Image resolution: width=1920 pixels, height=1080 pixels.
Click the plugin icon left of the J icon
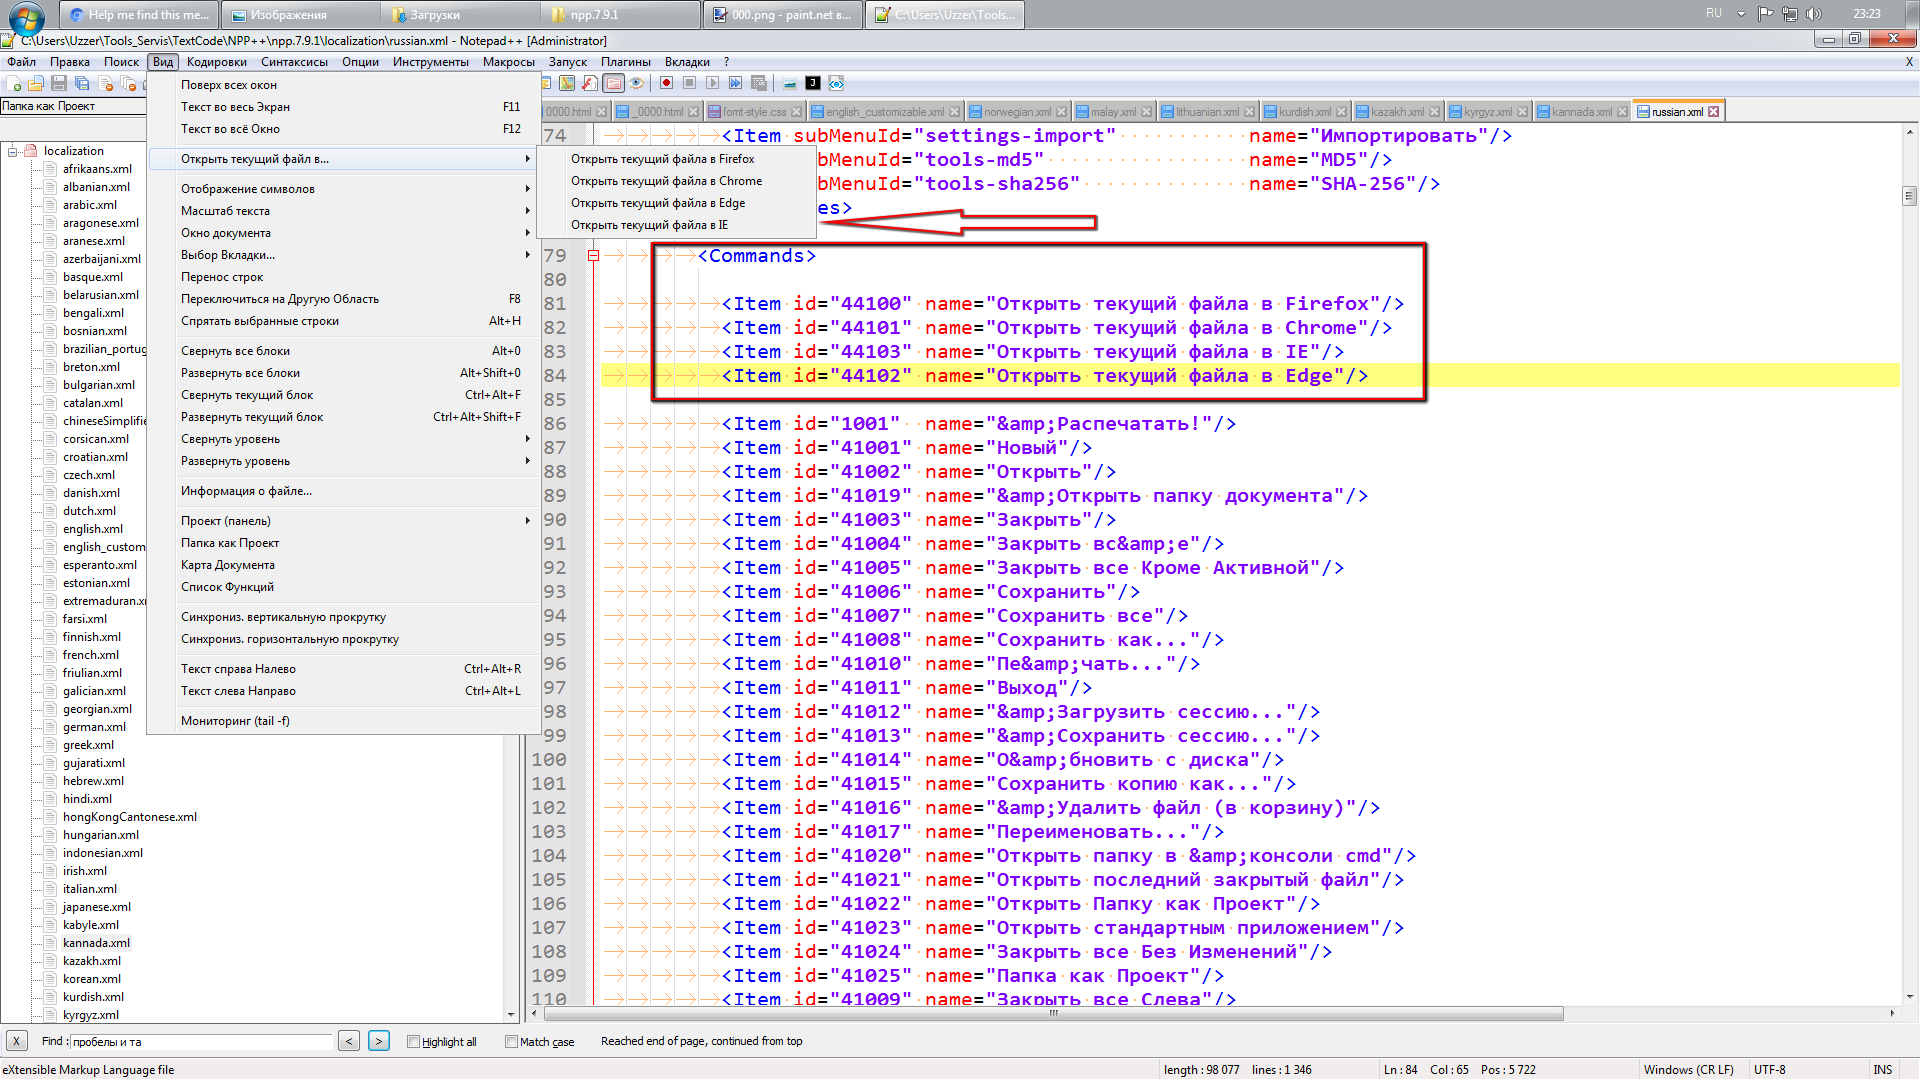790,83
